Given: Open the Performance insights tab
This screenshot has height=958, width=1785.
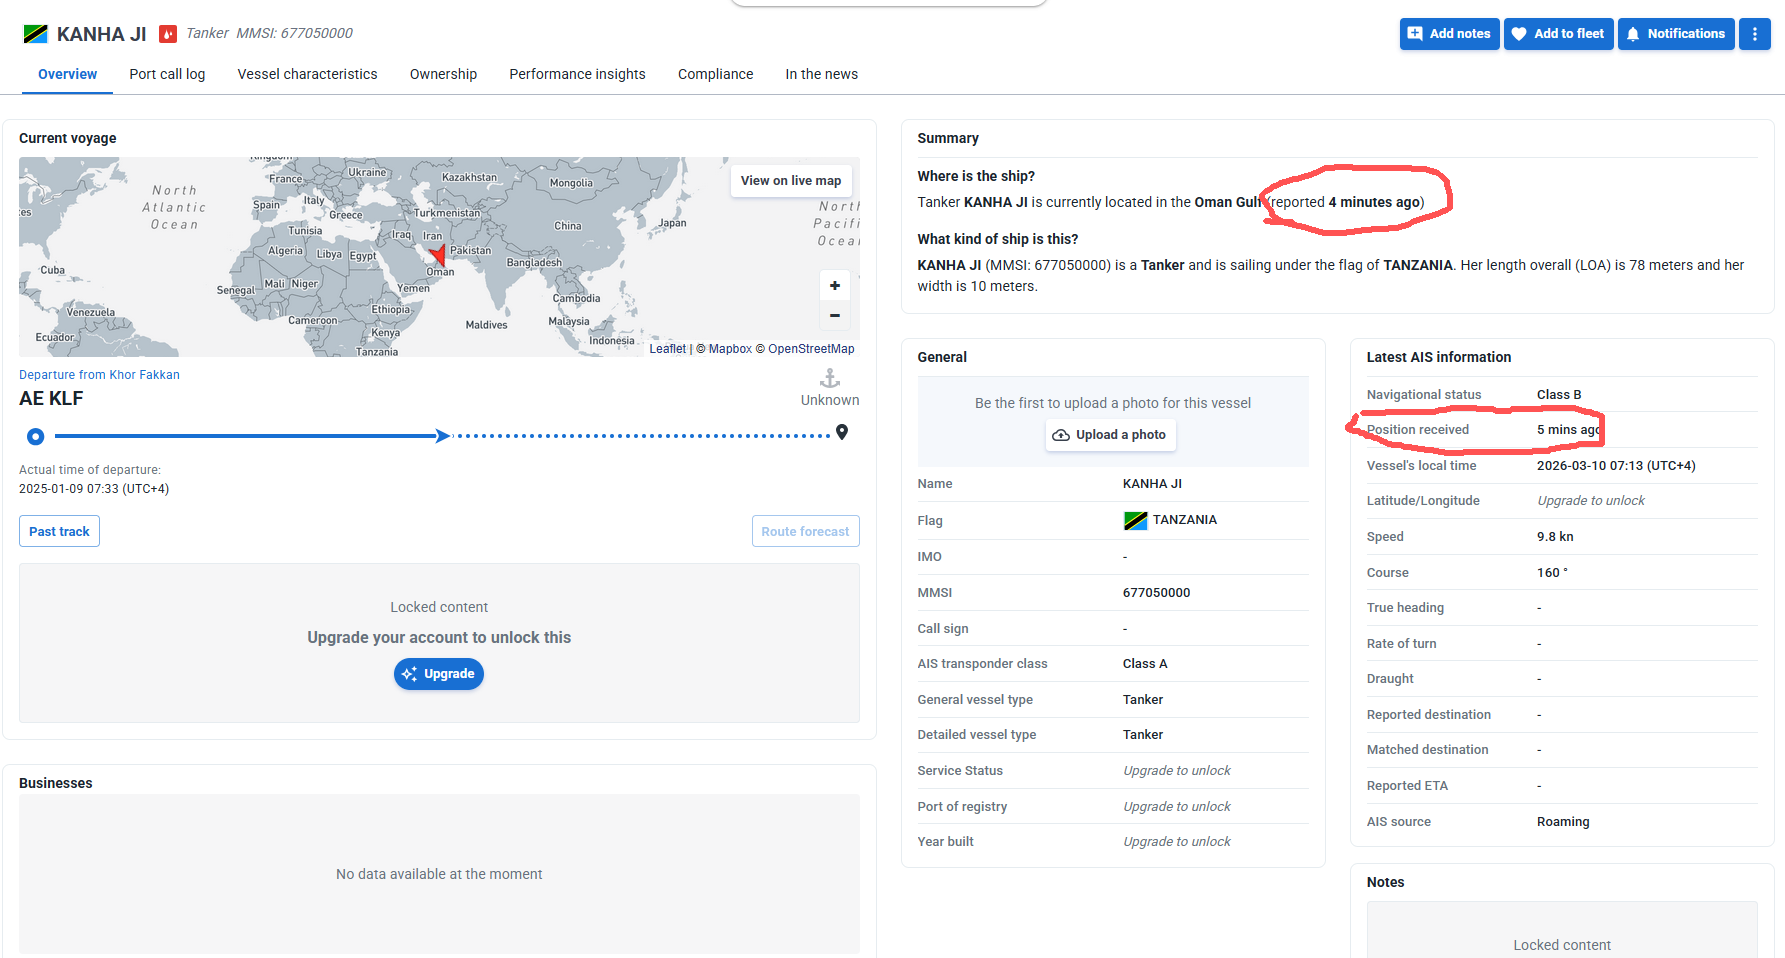Looking at the screenshot, I should (x=577, y=74).
